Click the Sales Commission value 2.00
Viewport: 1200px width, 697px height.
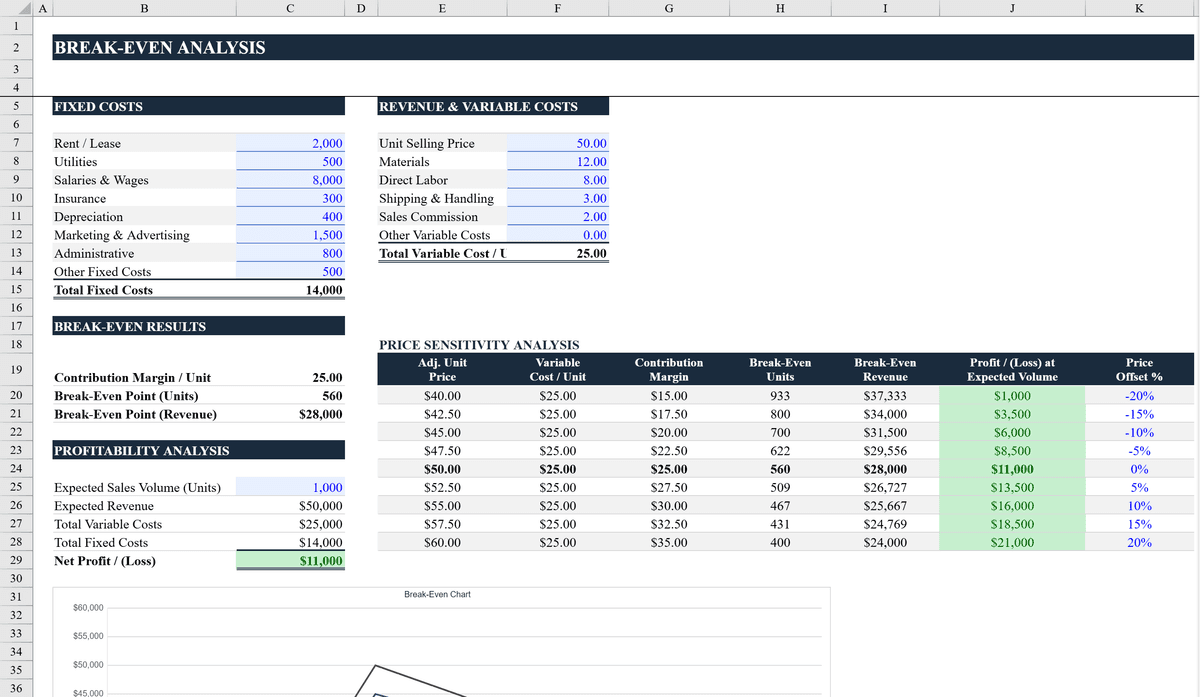(x=557, y=217)
